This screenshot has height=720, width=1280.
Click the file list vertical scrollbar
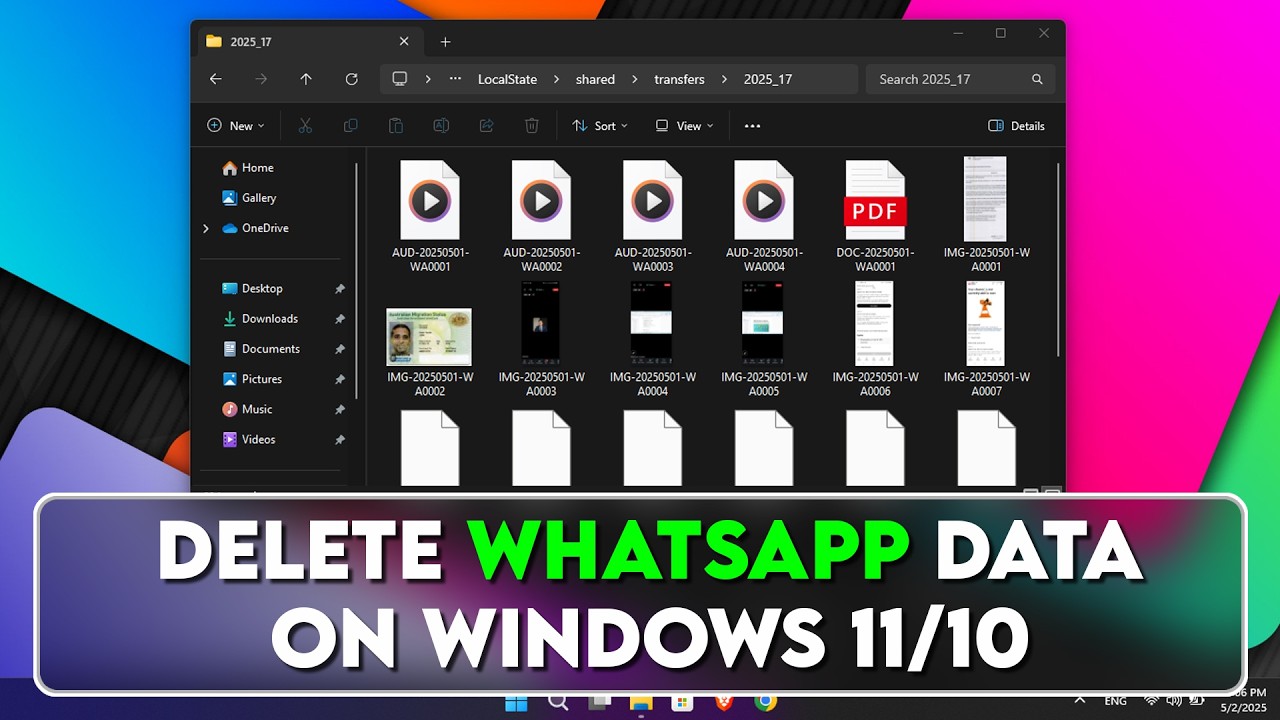1057,258
